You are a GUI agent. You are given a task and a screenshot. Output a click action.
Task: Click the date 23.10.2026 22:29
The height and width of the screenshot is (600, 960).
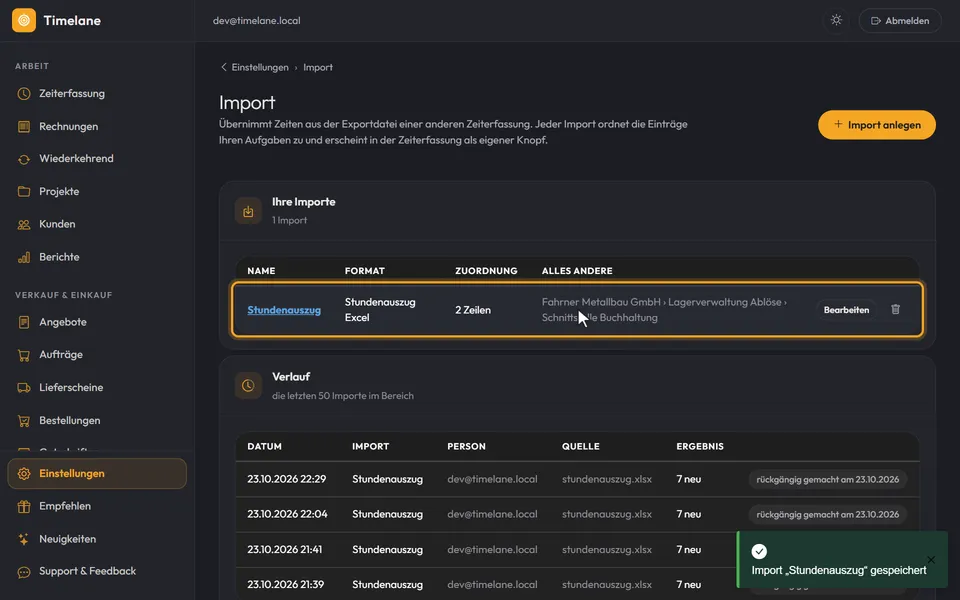[x=287, y=479]
